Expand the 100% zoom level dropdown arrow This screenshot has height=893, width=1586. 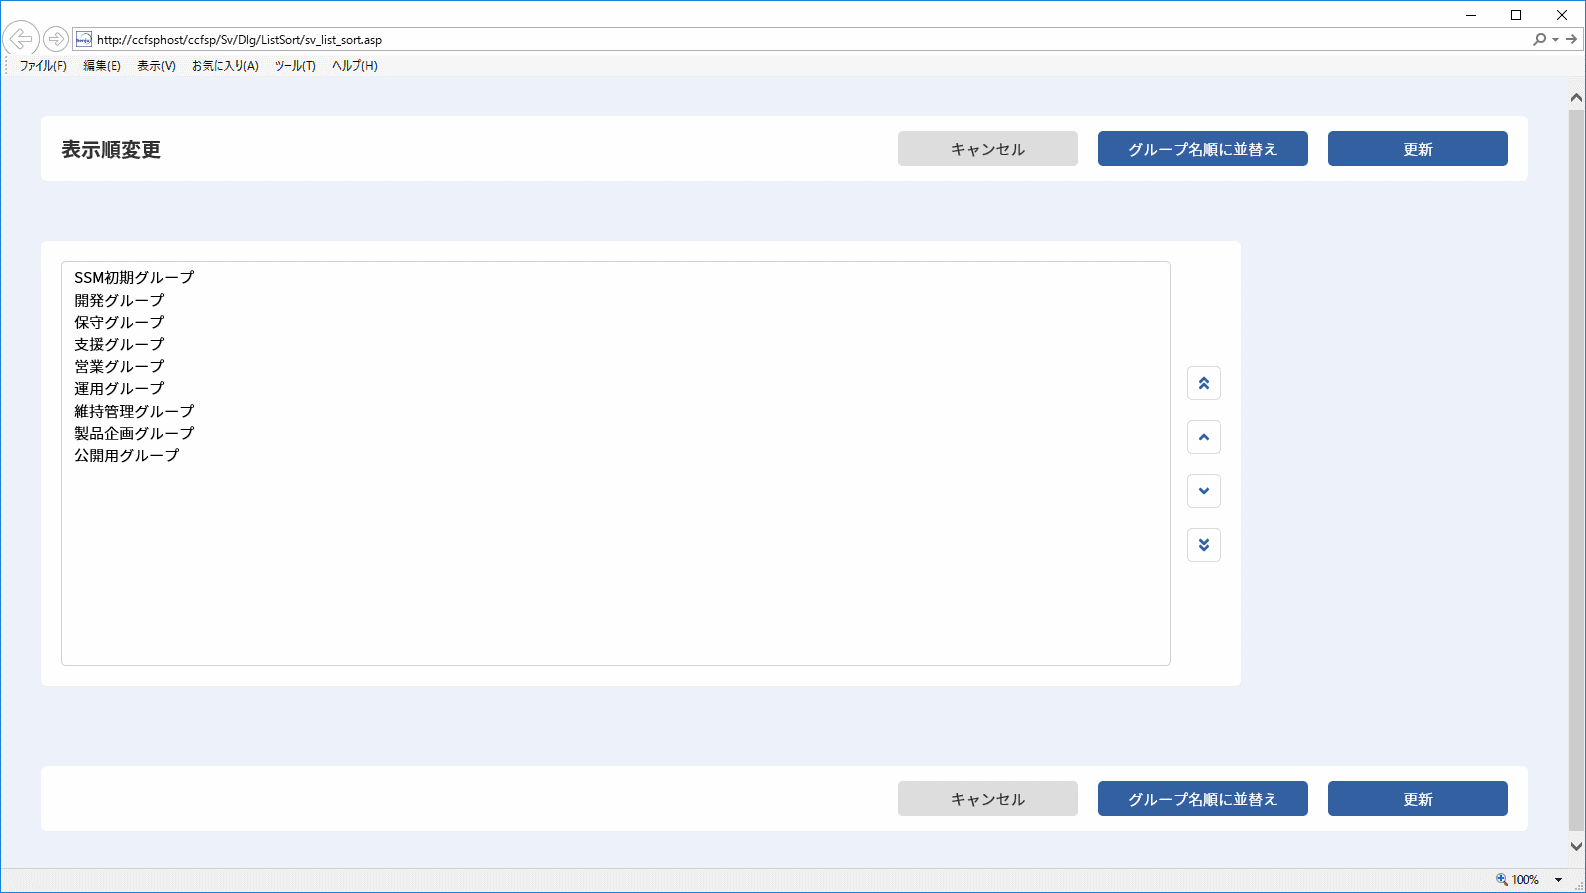(x=1558, y=880)
